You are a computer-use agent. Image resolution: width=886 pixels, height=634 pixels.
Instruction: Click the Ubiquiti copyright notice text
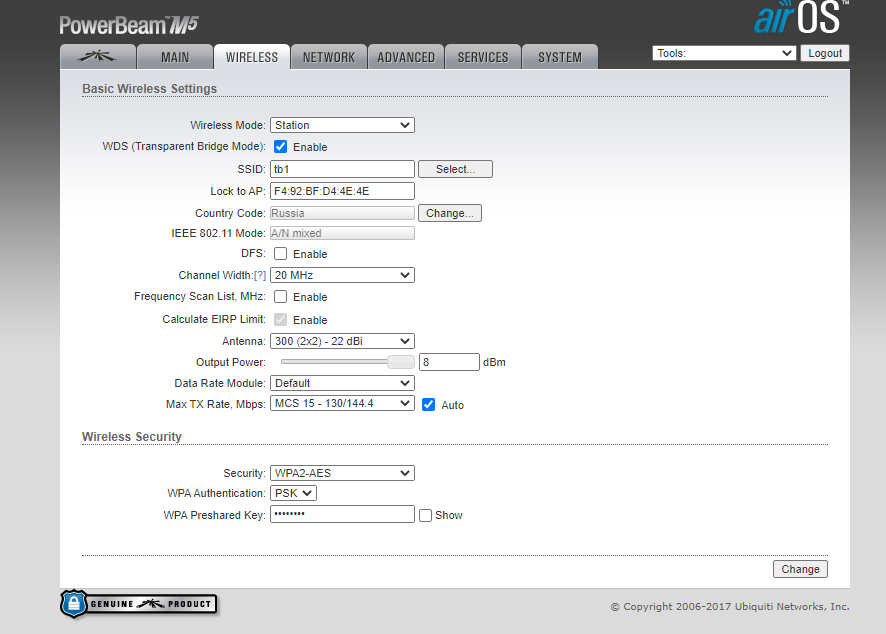pos(729,606)
